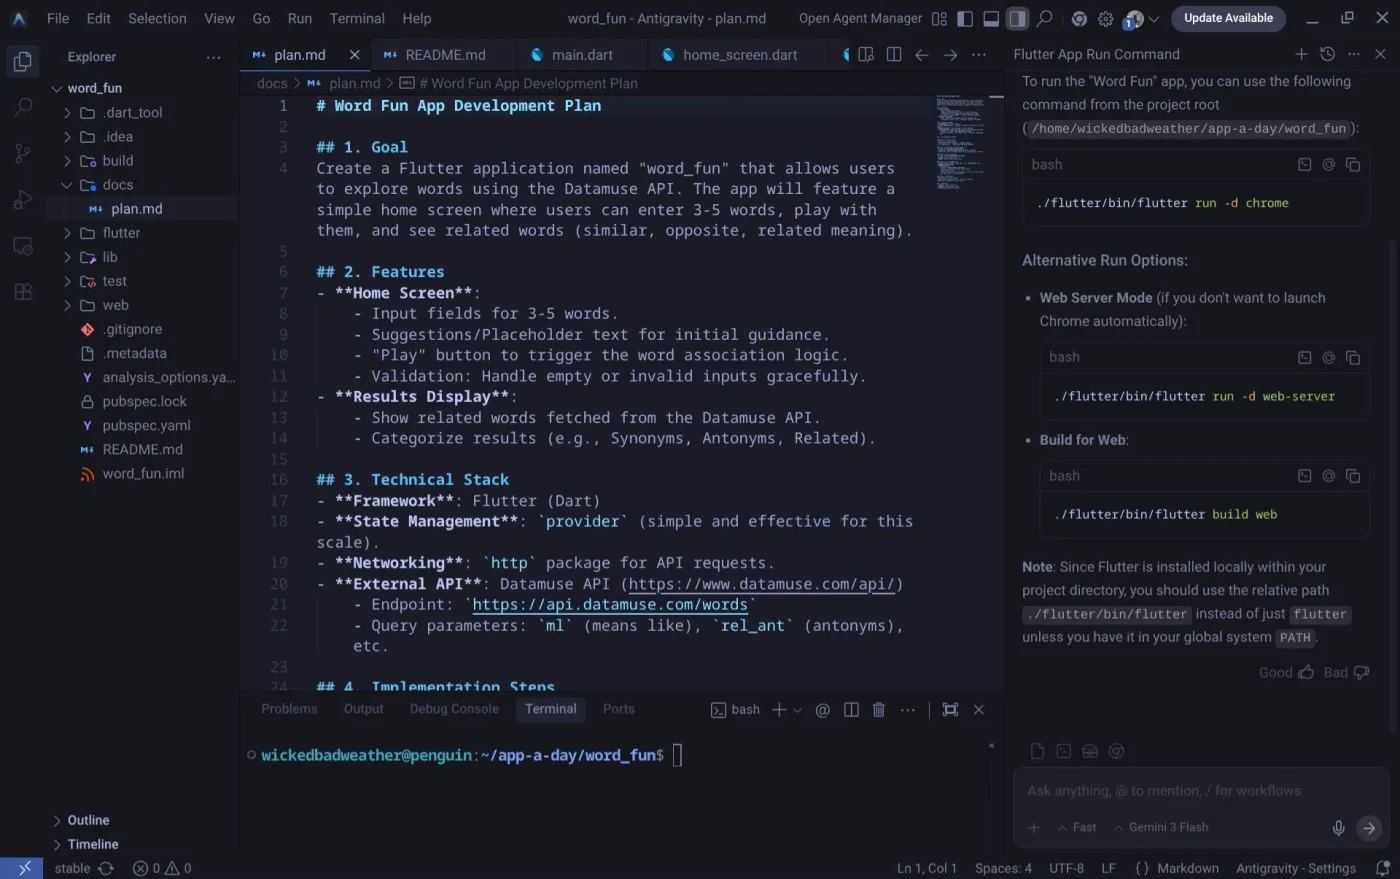Open the datamuse API words endpoint link
Viewport: 1400px width, 879px height.
[x=610, y=605]
